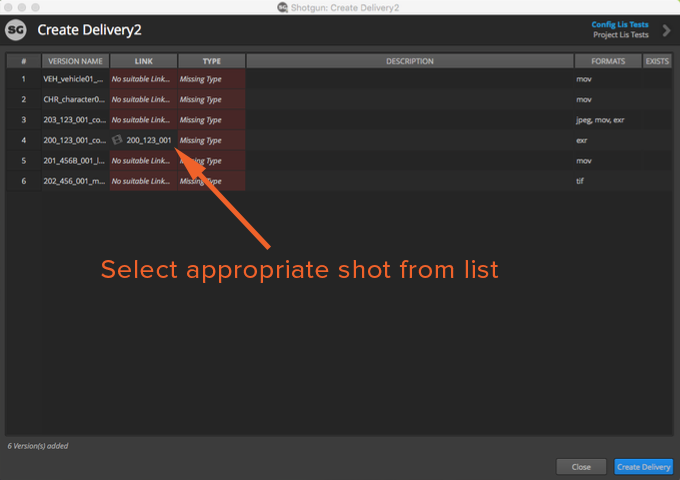Sort by the TYPE column header

click(x=212, y=61)
